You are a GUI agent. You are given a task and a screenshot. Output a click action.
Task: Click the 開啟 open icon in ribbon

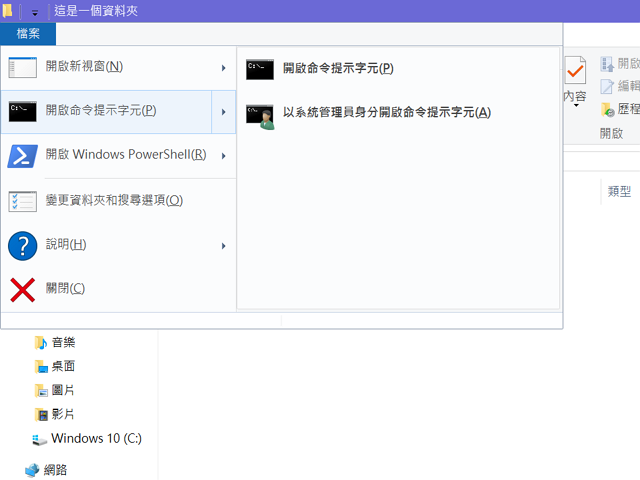[x=607, y=64]
